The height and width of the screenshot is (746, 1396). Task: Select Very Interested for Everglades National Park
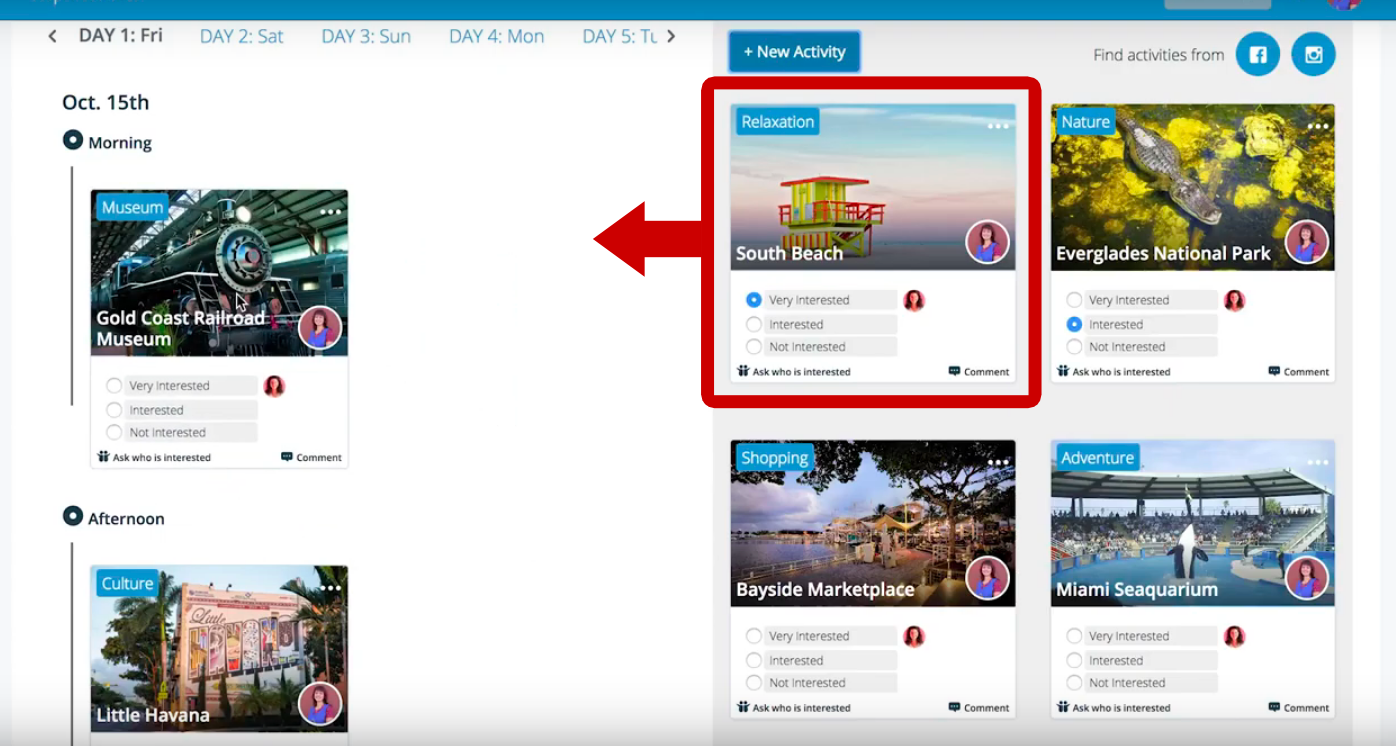[x=1074, y=300]
